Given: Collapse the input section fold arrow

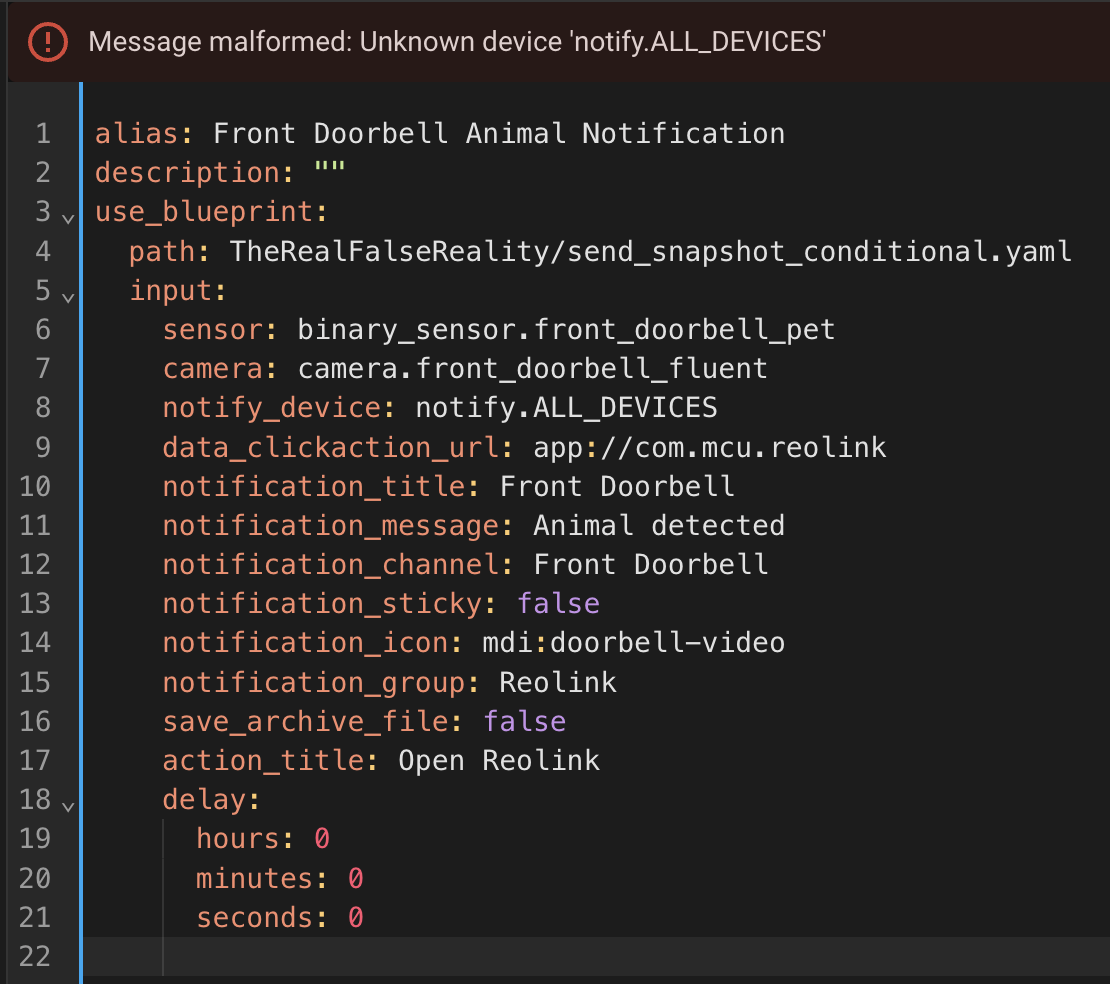Looking at the screenshot, I should (67, 295).
